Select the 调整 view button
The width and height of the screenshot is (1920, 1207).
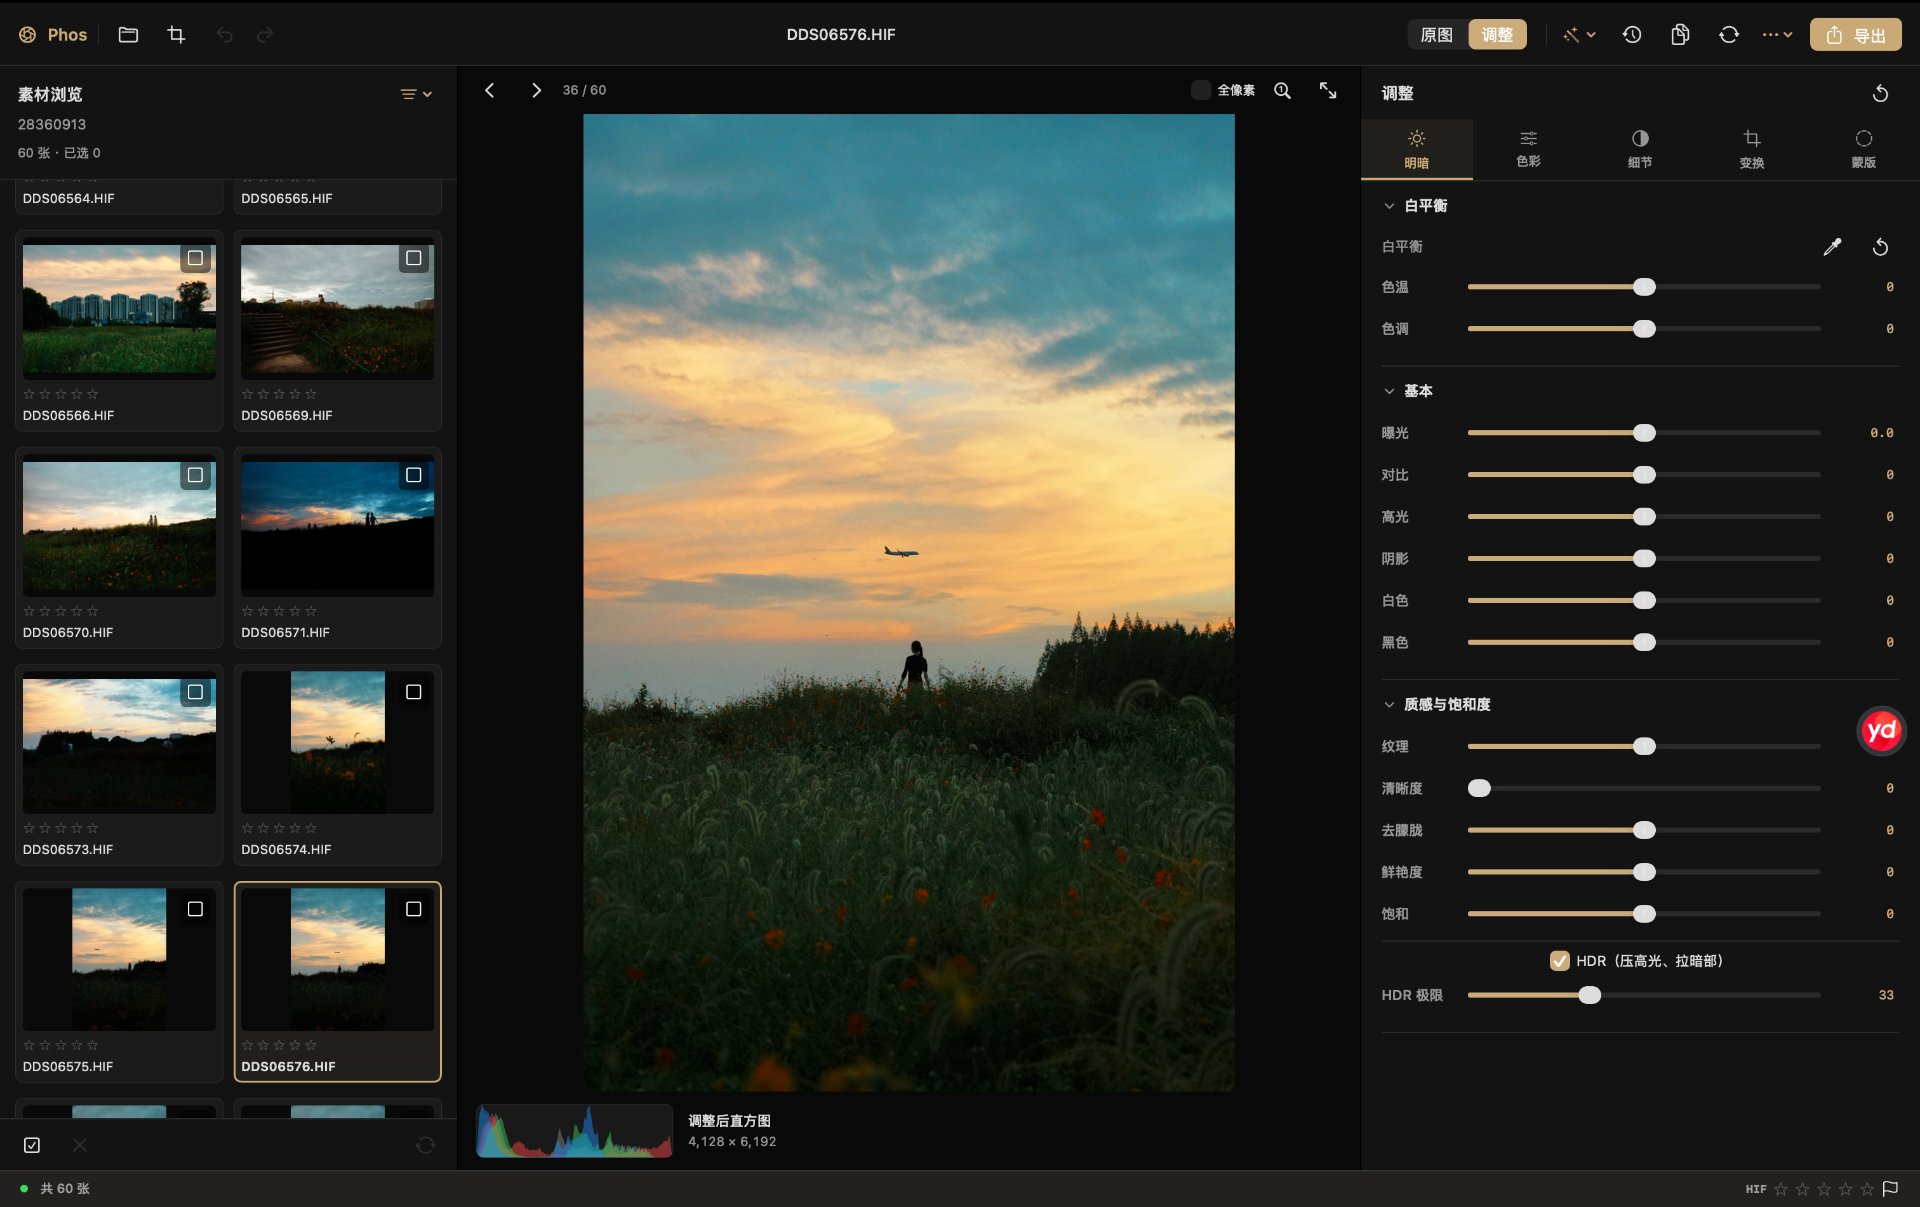[x=1497, y=35]
